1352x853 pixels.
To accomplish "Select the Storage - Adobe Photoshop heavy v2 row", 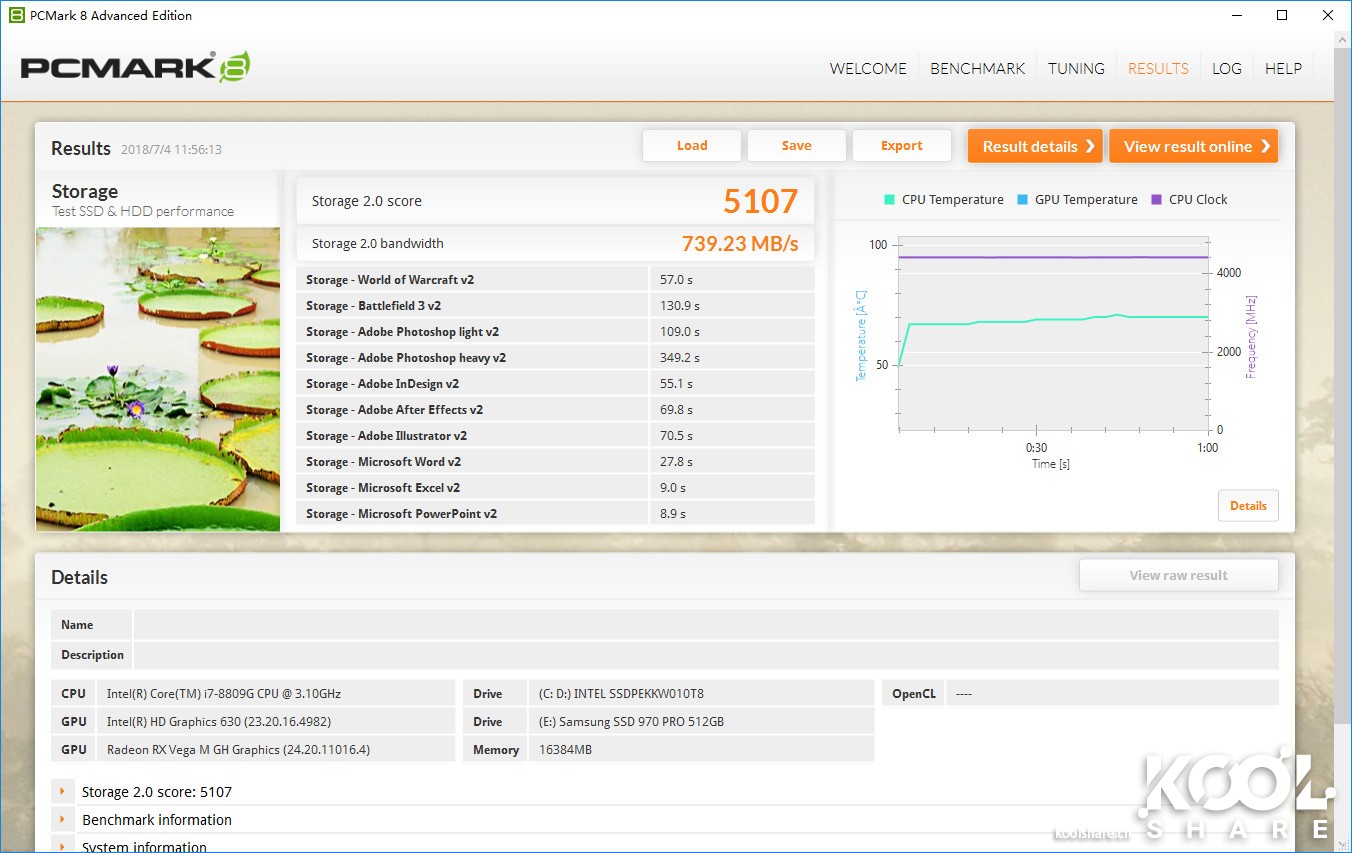I will point(555,358).
